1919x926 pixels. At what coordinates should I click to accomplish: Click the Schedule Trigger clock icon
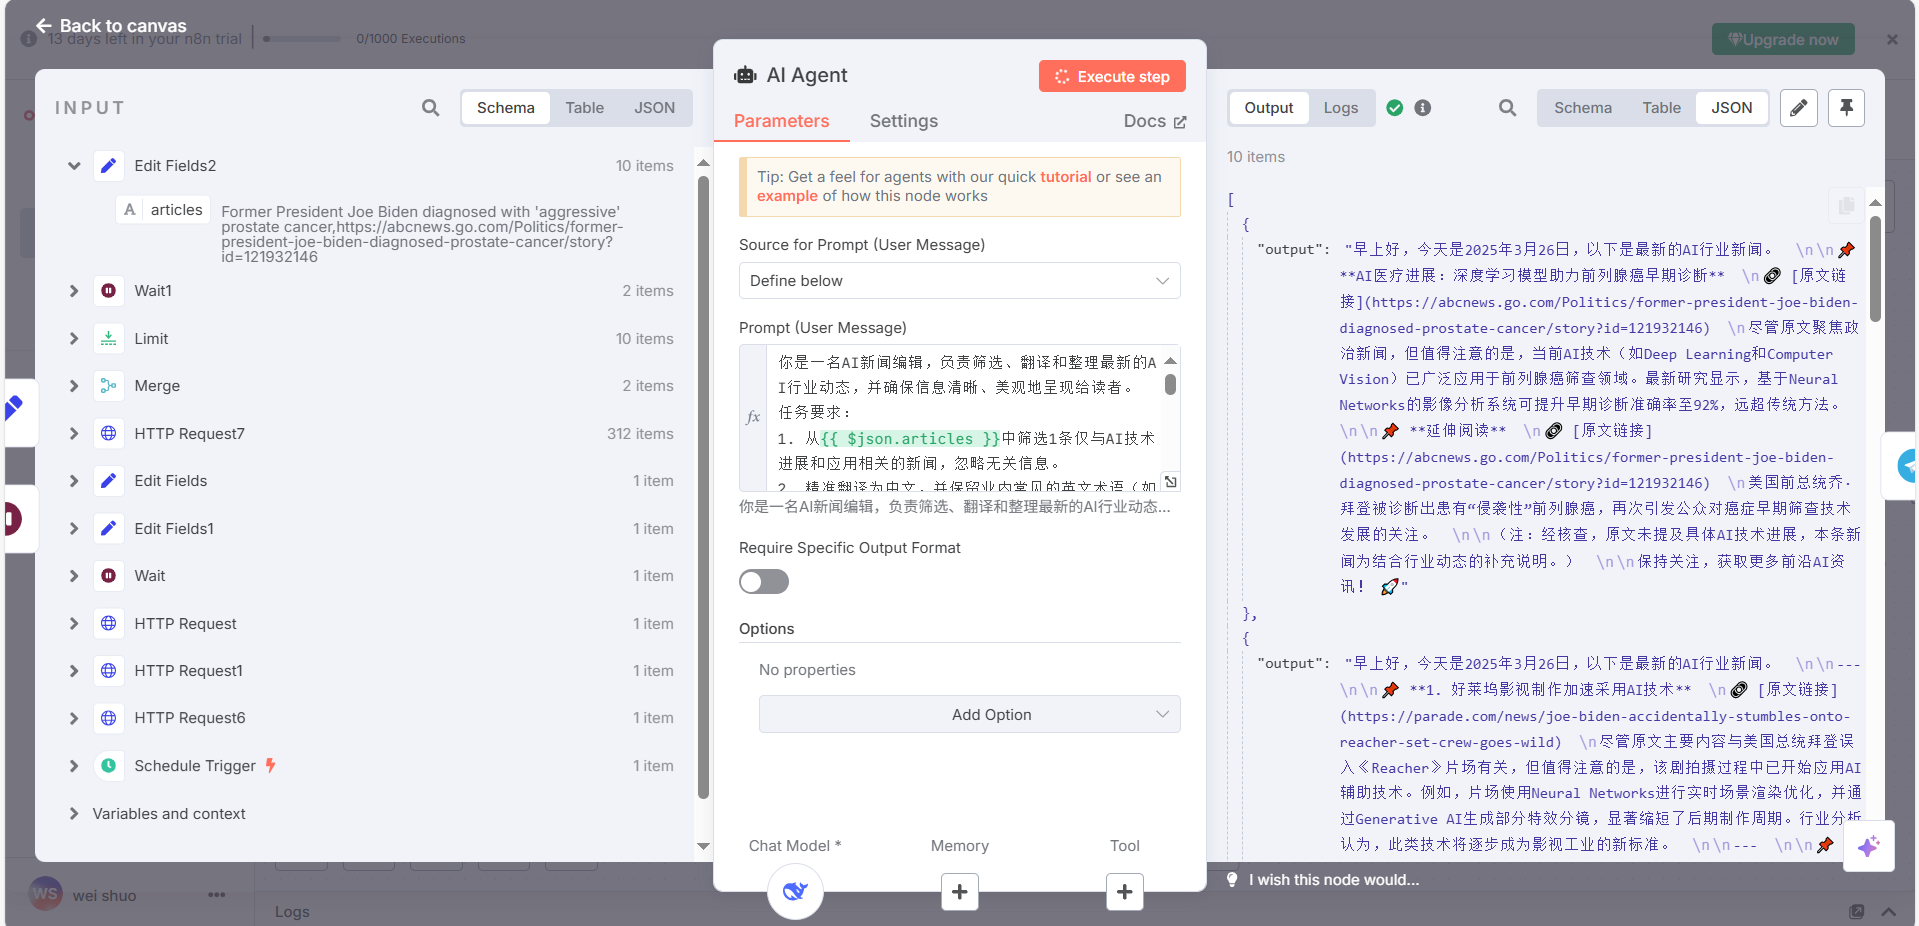(109, 766)
